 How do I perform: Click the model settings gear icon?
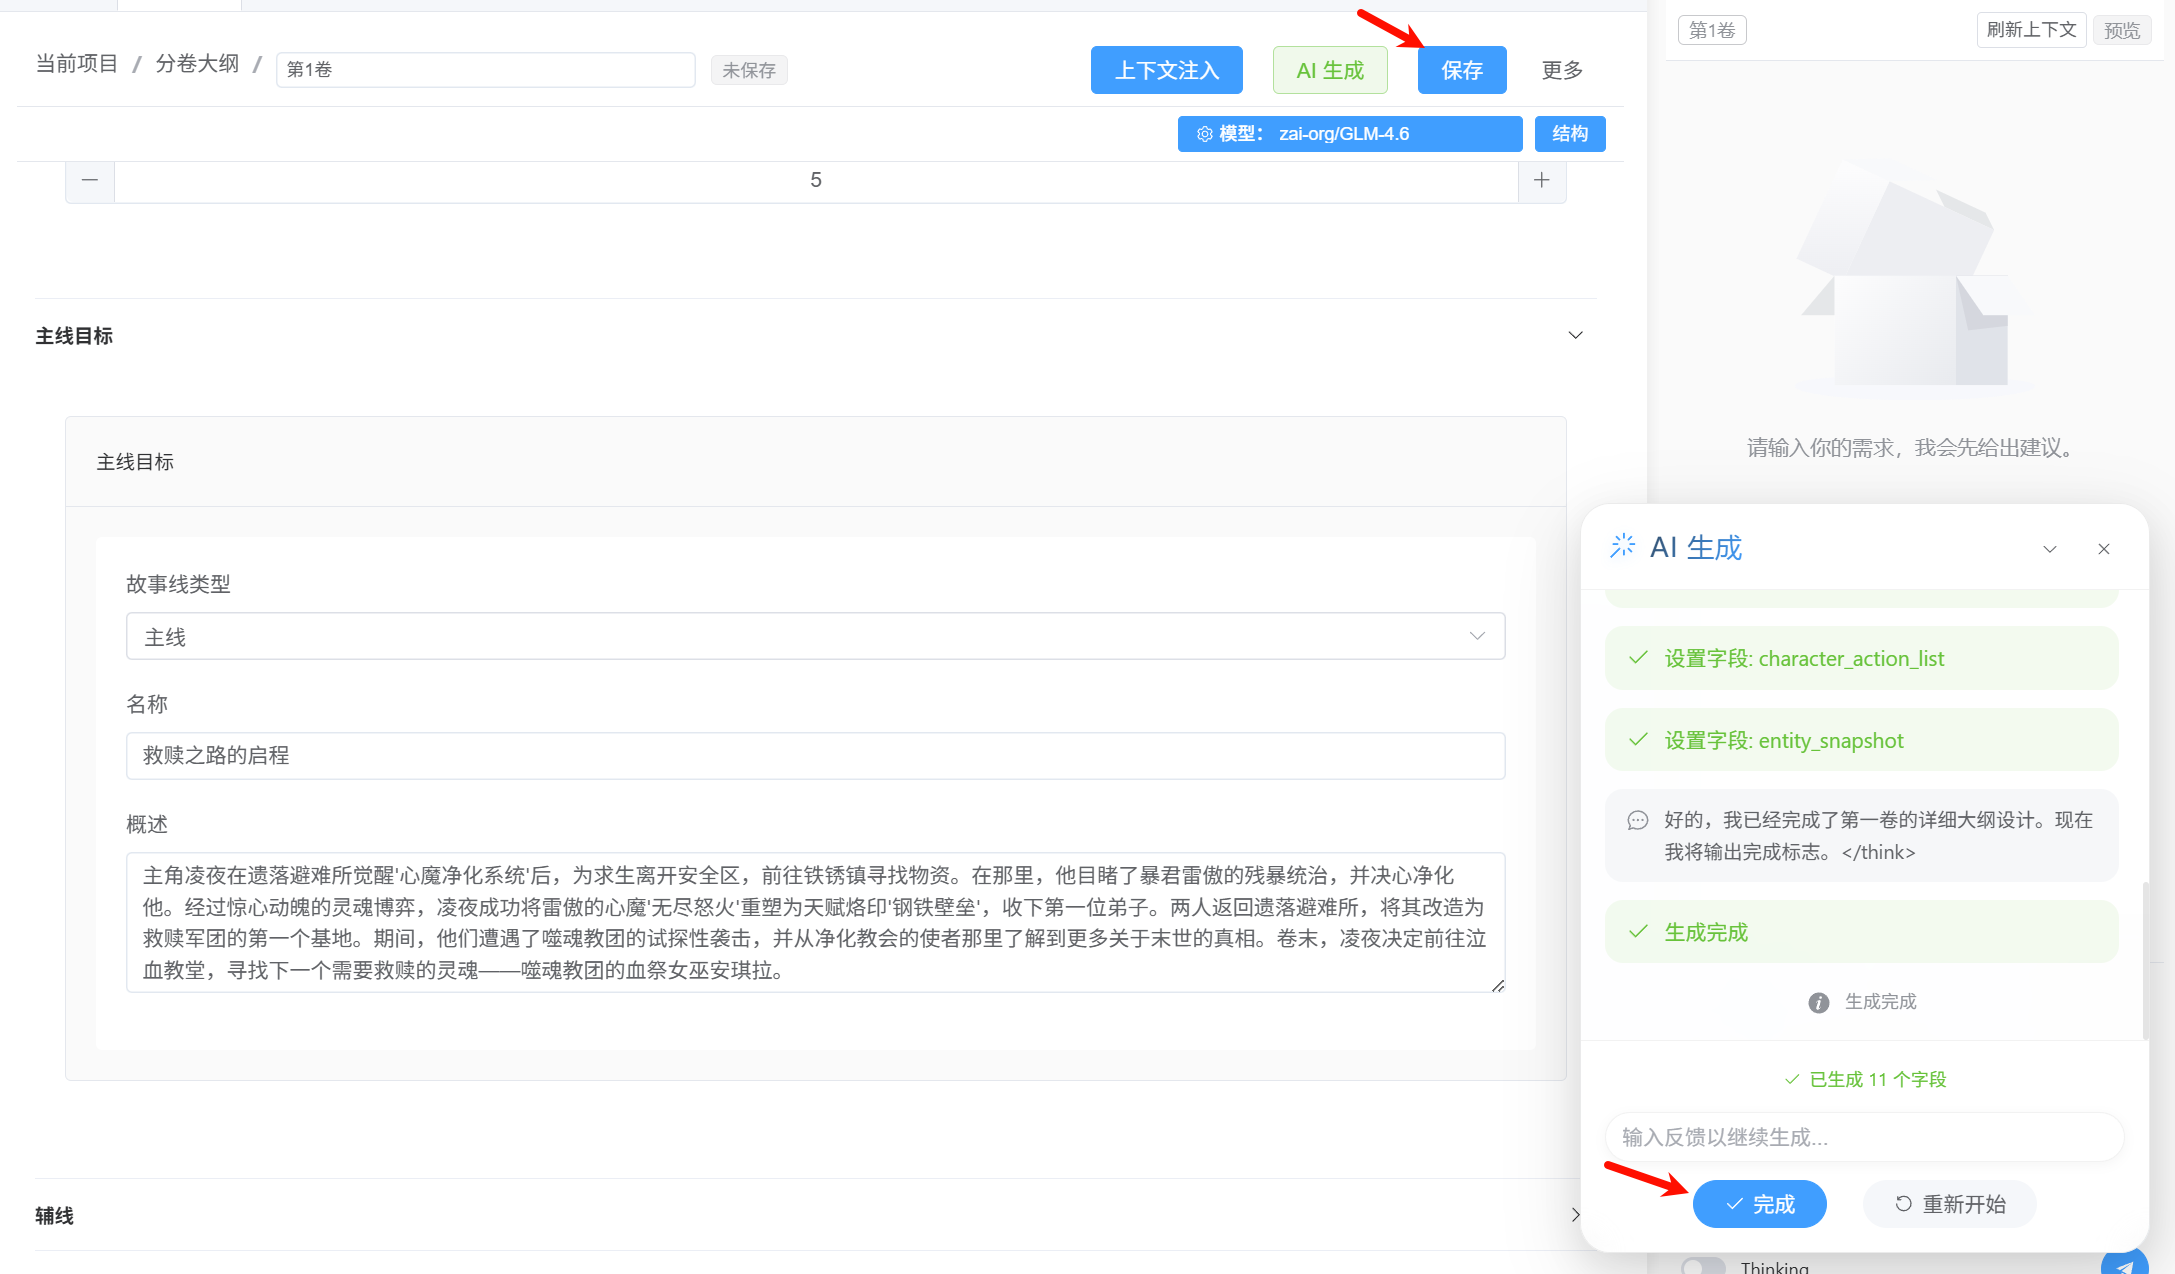coord(1205,134)
